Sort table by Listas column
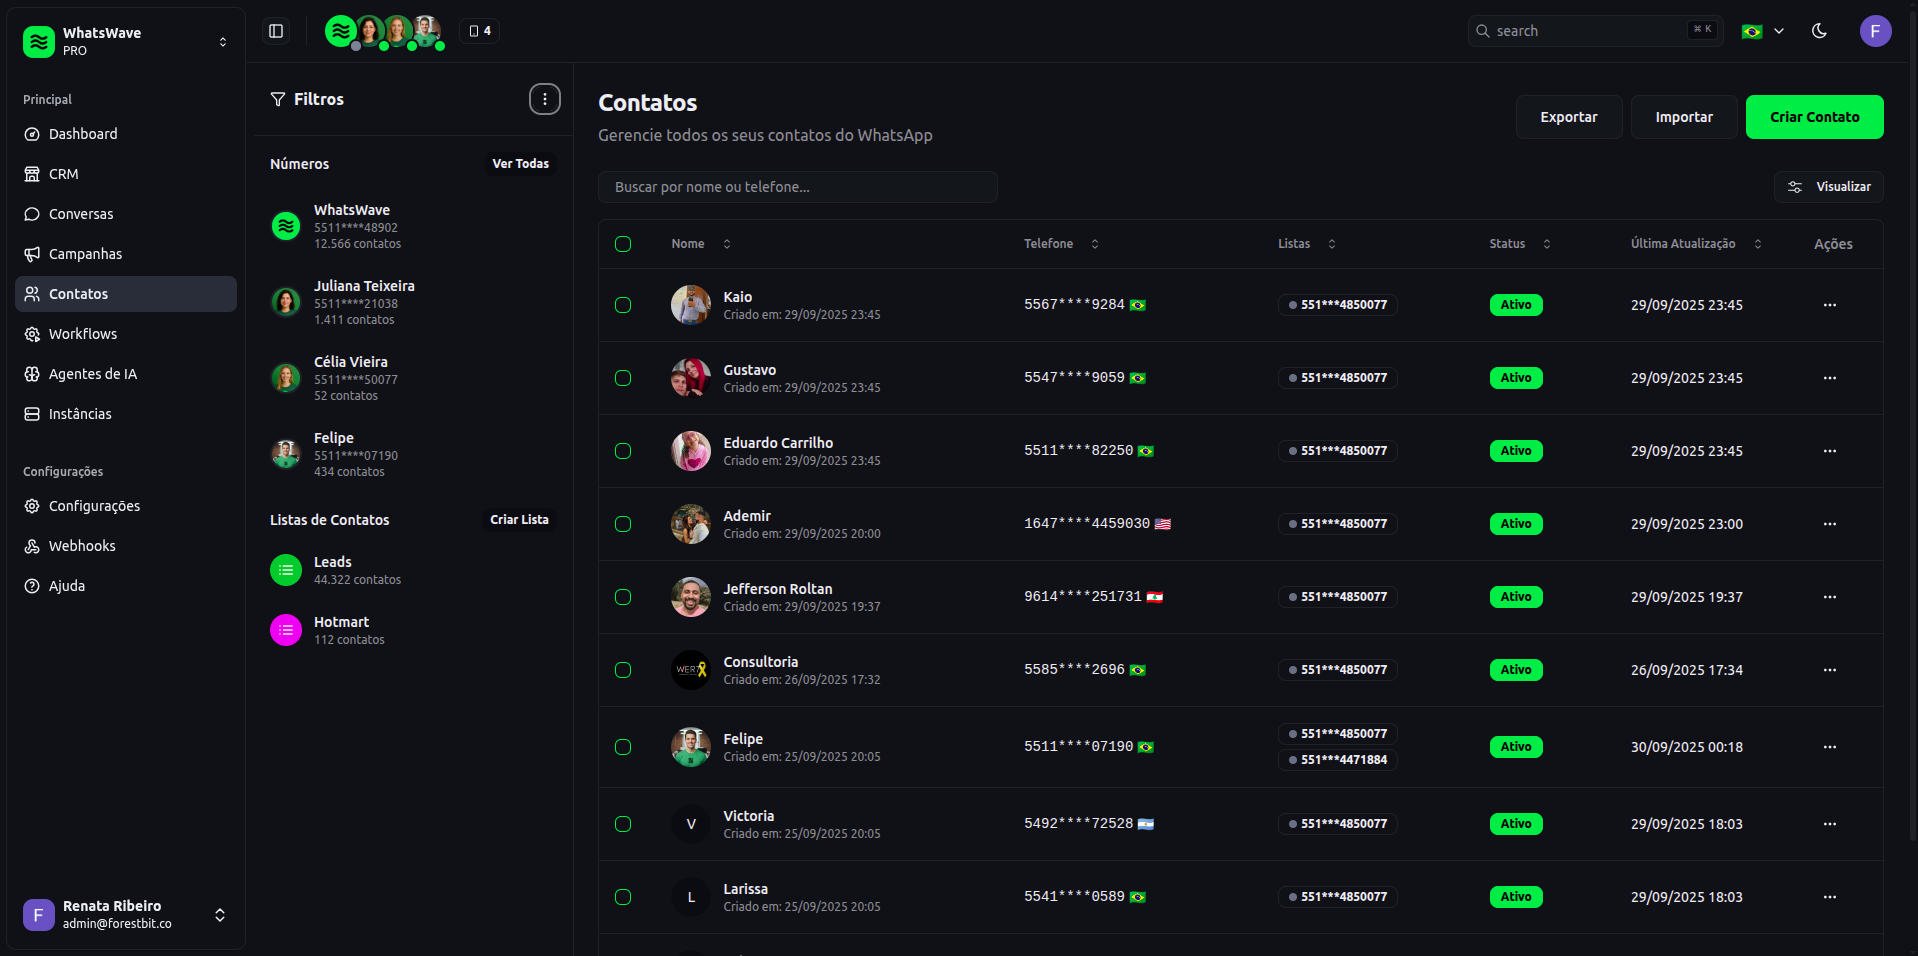The image size is (1918, 956). tap(1306, 244)
